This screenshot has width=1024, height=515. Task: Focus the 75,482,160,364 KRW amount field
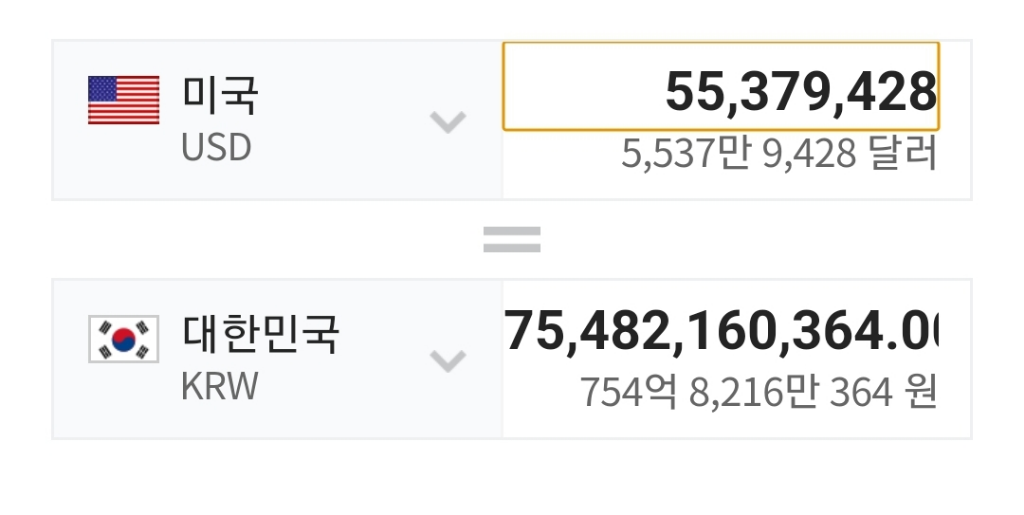click(720, 331)
